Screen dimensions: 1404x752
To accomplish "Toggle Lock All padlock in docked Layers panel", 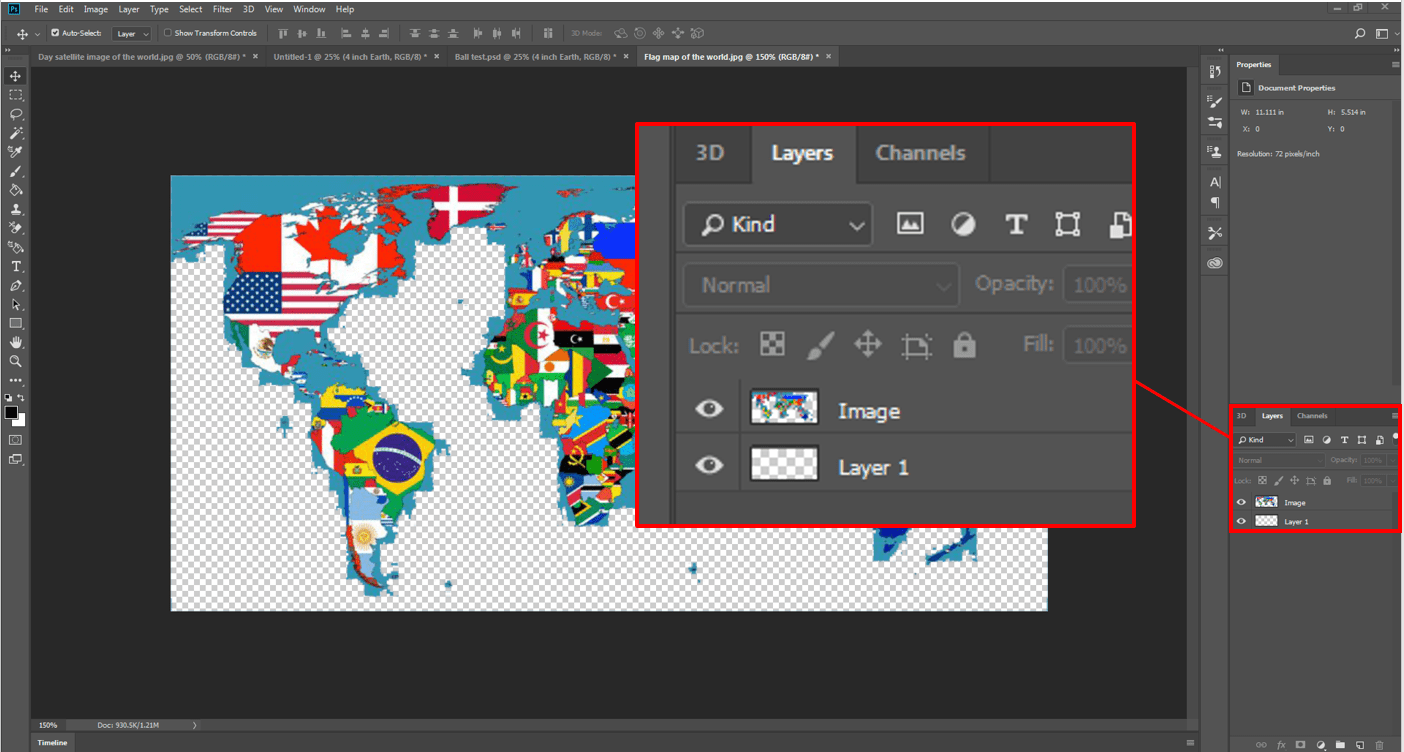I will [1327, 481].
